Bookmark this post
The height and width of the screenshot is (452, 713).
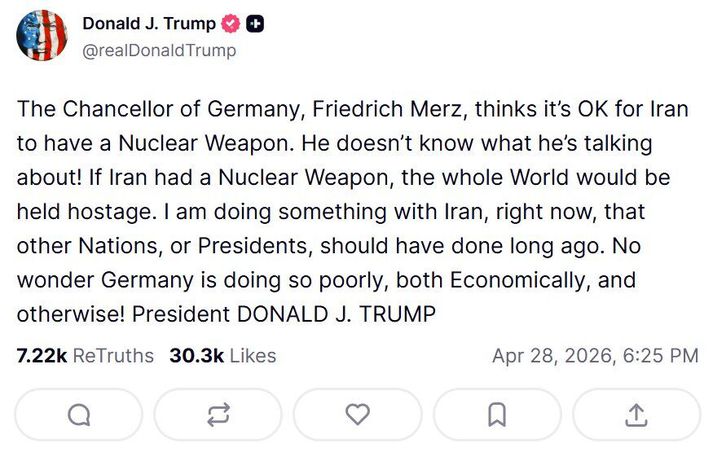pyautogui.click(x=496, y=414)
